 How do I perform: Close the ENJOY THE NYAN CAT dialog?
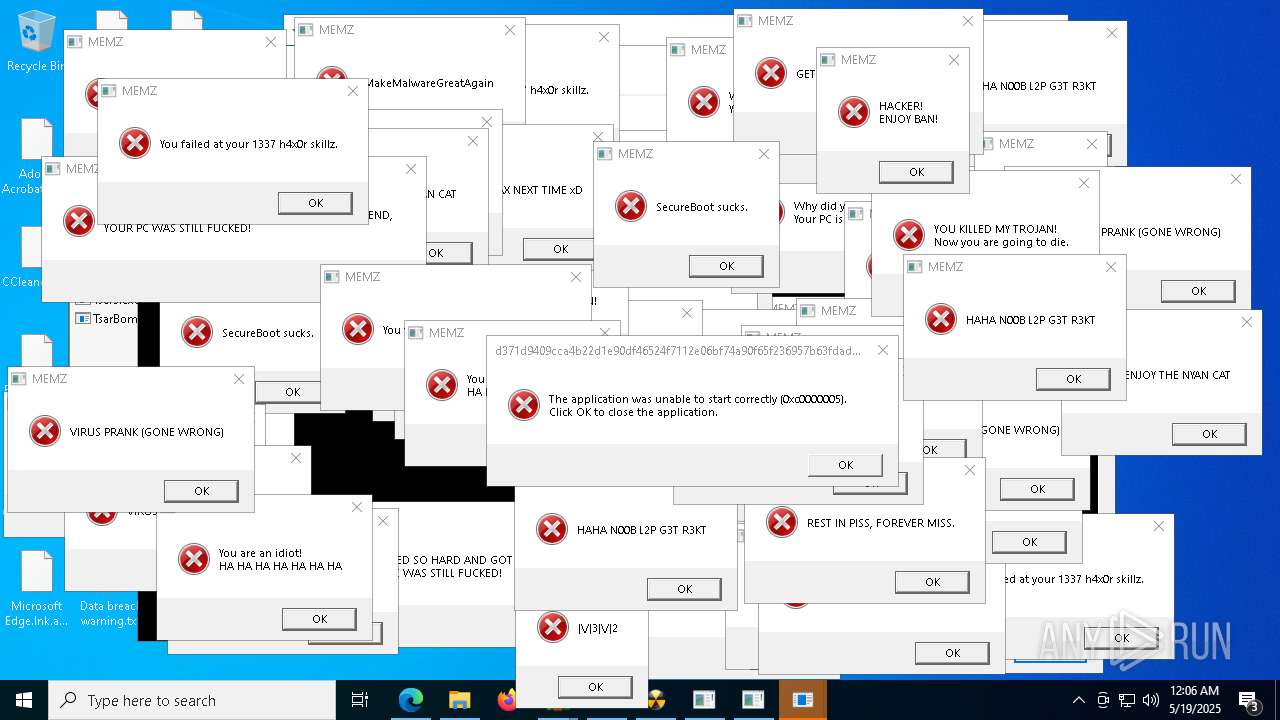click(x=1246, y=322)
